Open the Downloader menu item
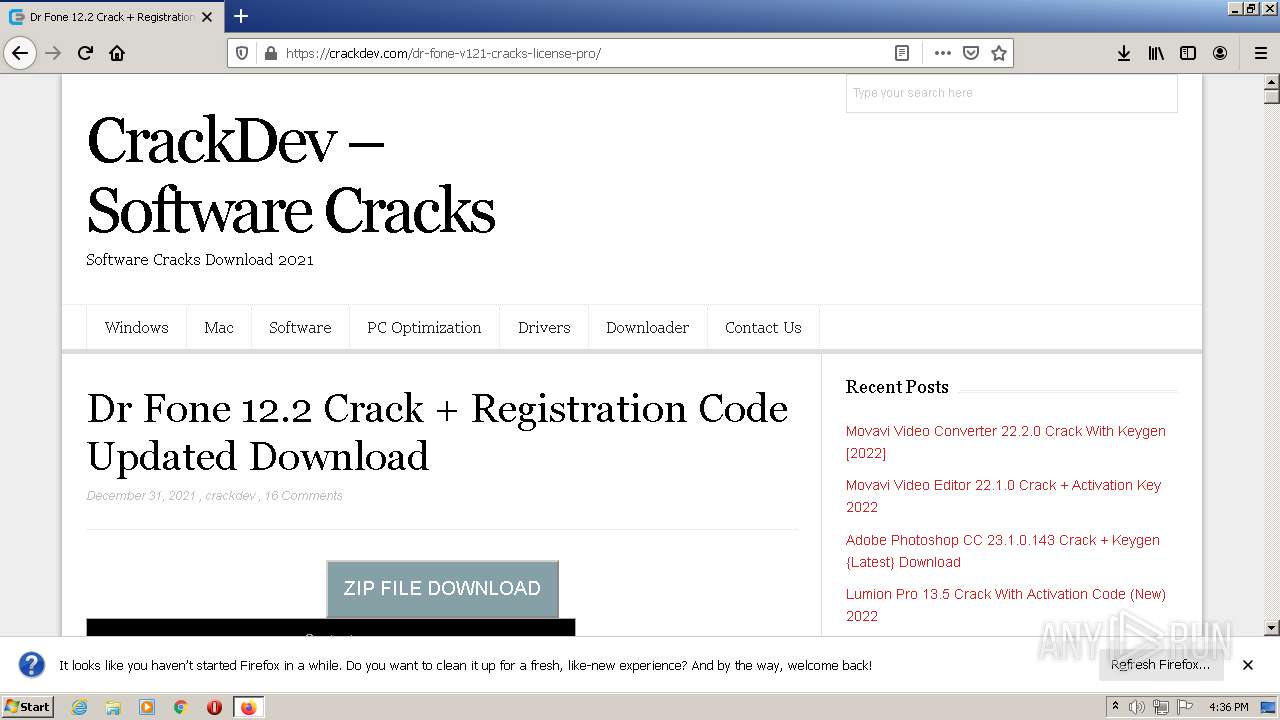 (647, 328)
